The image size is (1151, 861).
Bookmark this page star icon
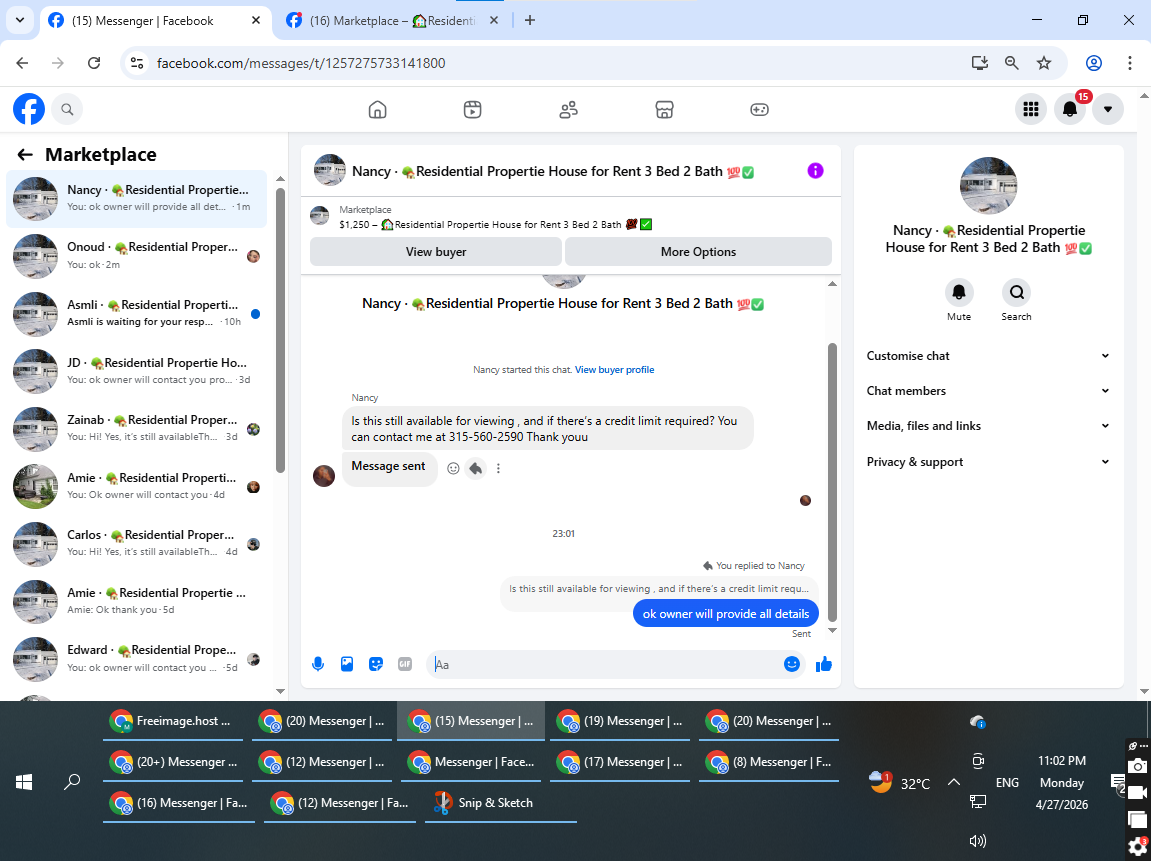1044,63
